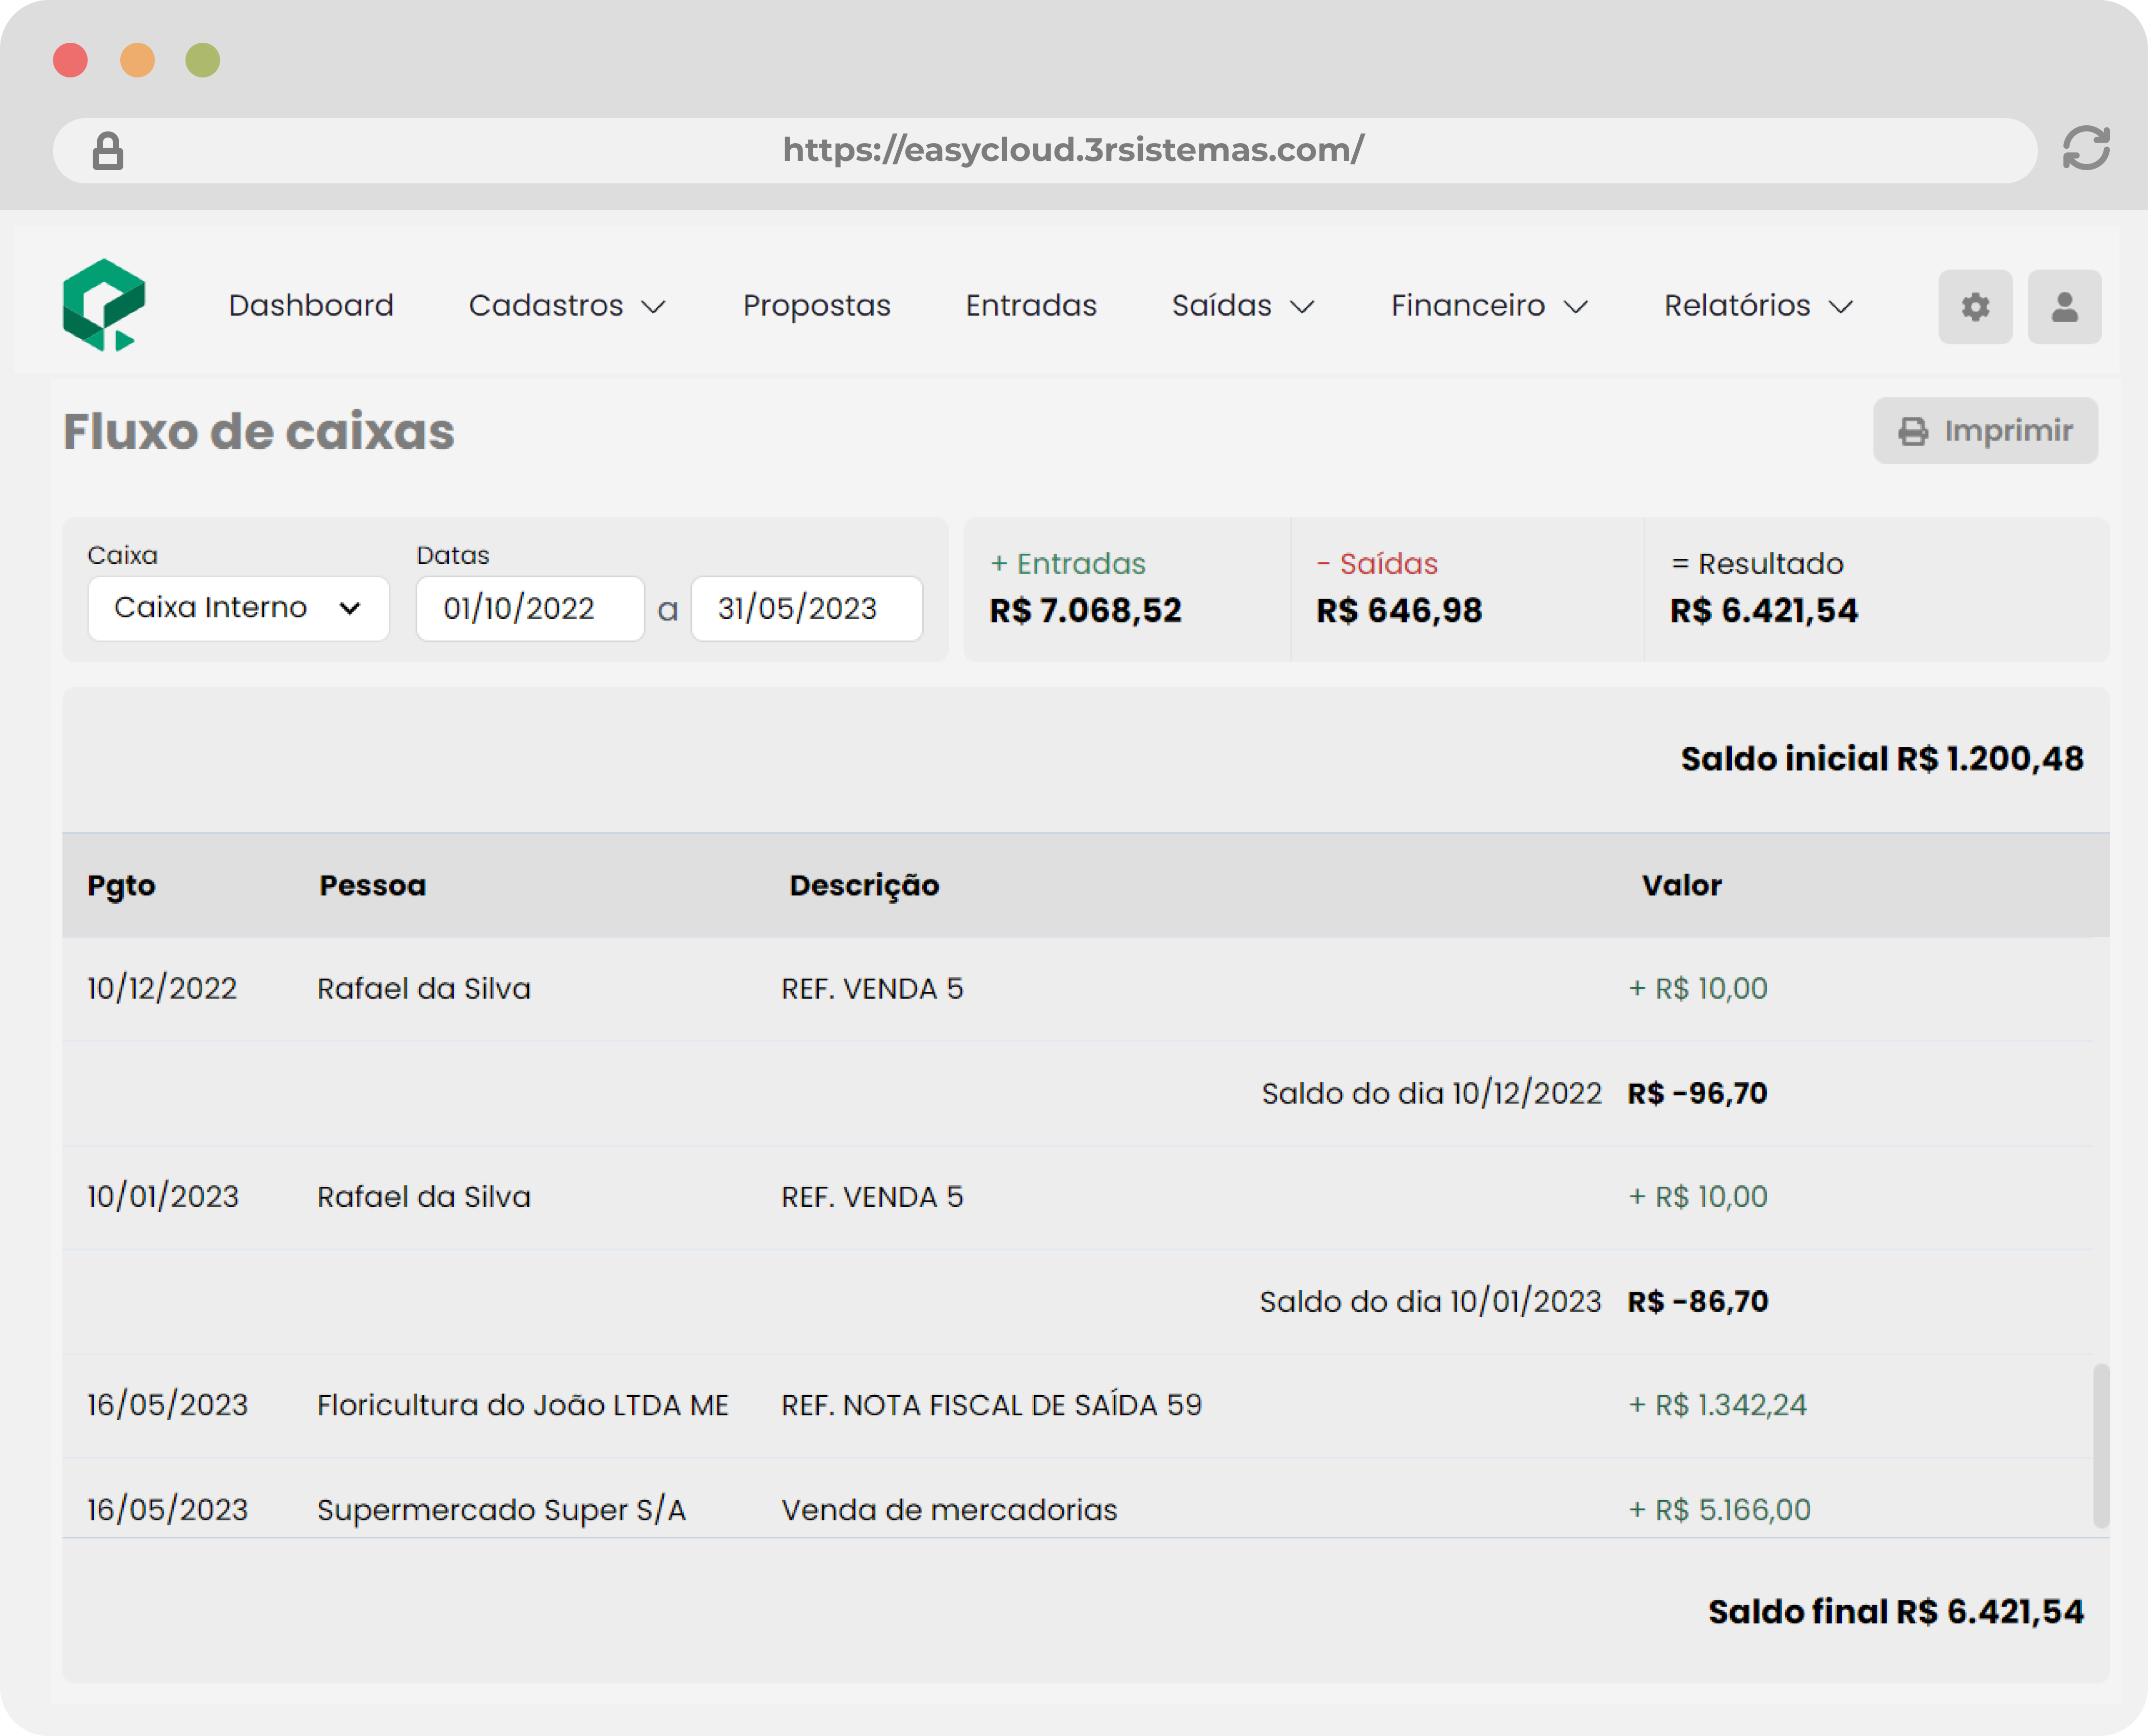Screen dimensions: 2148x1736
Task: Click the Pessoa column header
Action: (x=372, y=885)
